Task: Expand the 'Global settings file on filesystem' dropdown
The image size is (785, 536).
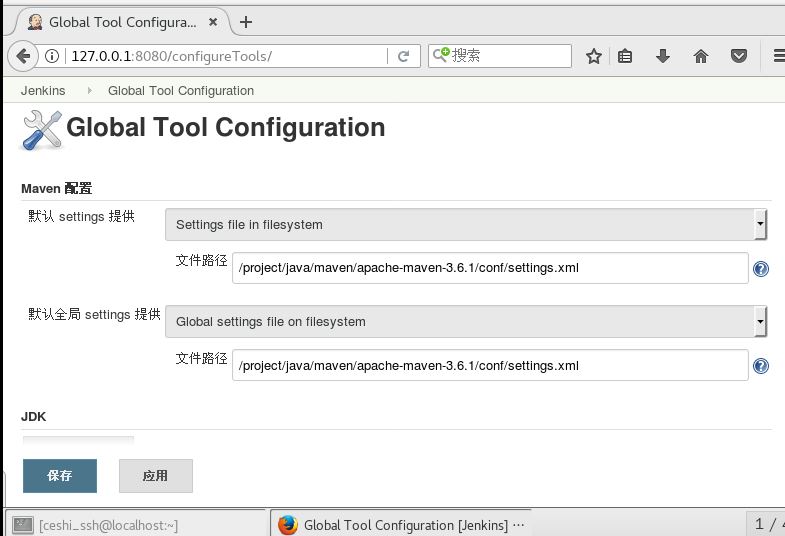Action: (x=465, y=322)
